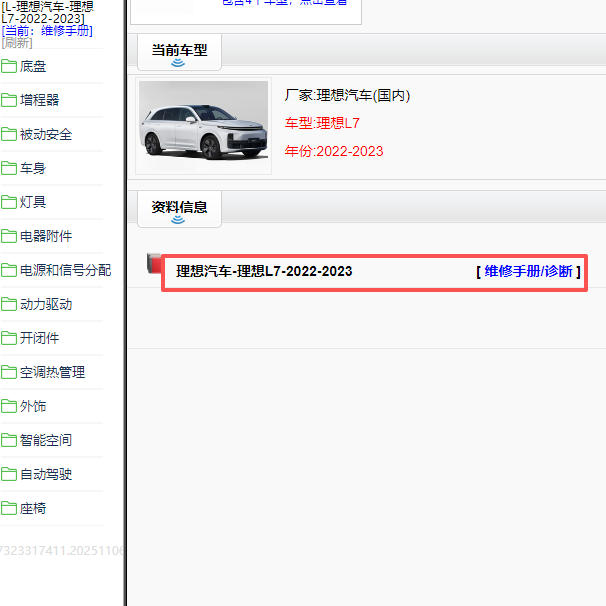The height and width of the screenshot is (606, 606).
Task: Open the 开闭件 section
Action: click(39, 338)
